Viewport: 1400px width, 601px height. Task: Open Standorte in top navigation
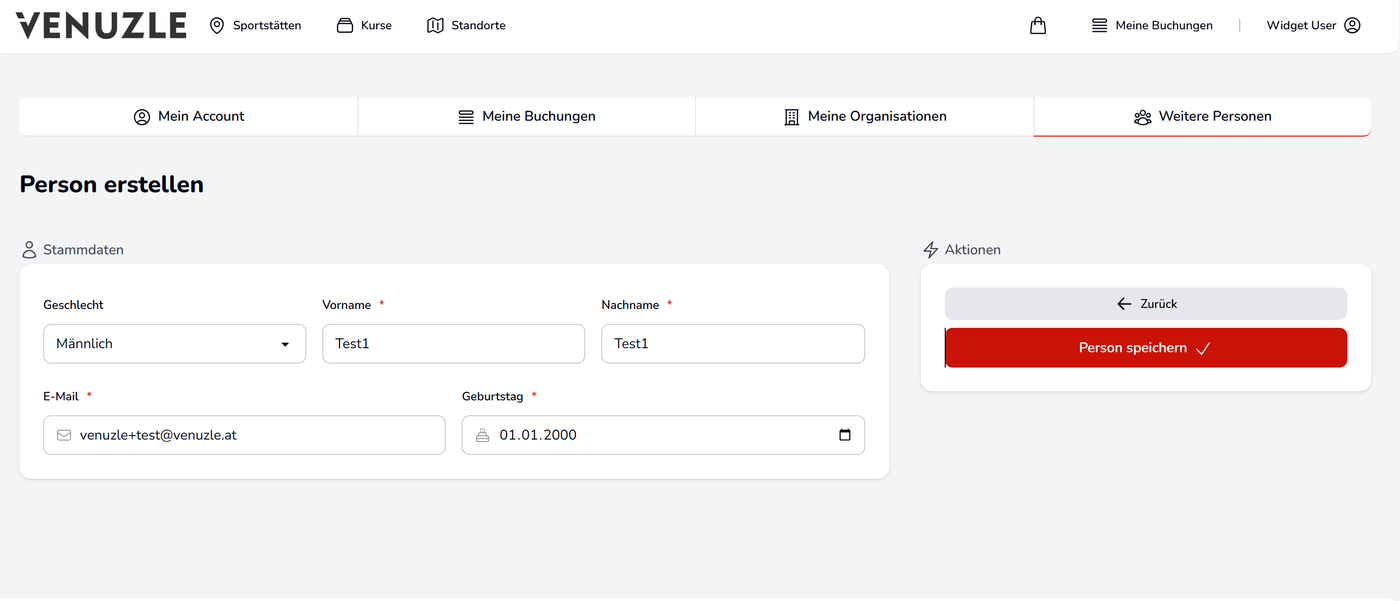(466, 25)
